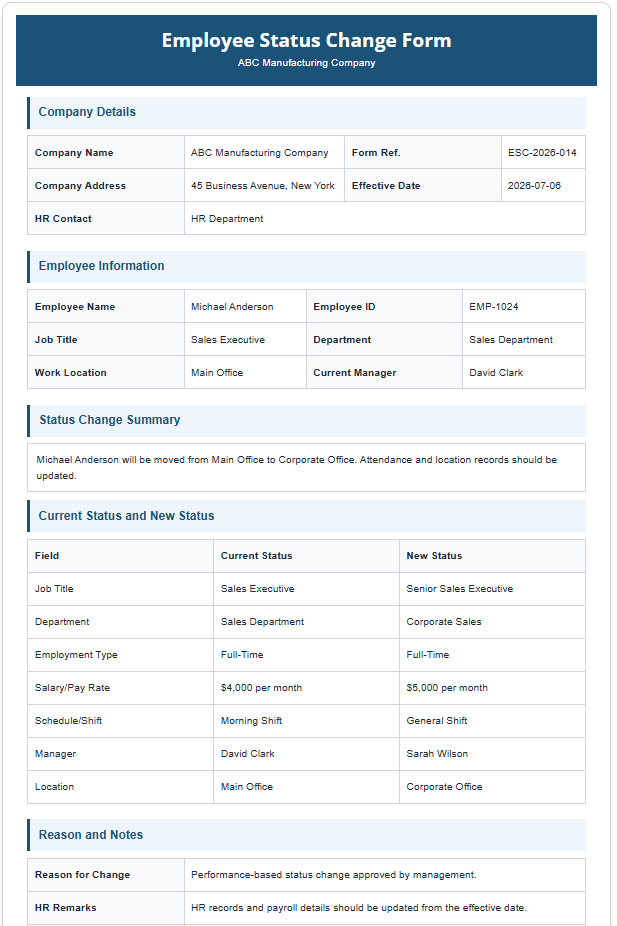The height and width of the screenshot is (926, 617).
Task: Click the 'Field' column header
Action: click(x=47, y=556)
